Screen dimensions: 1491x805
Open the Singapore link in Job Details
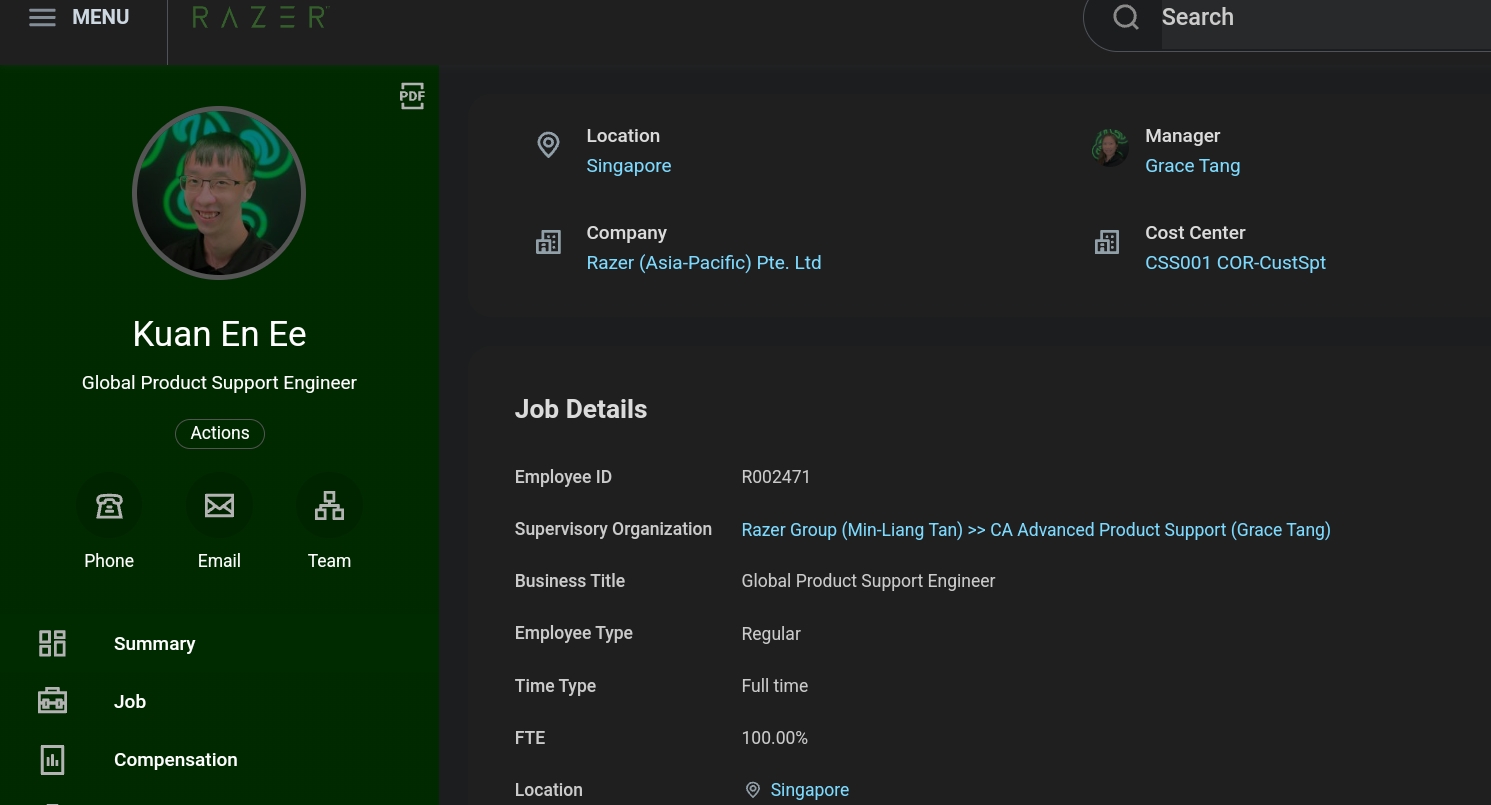point(810,790)
